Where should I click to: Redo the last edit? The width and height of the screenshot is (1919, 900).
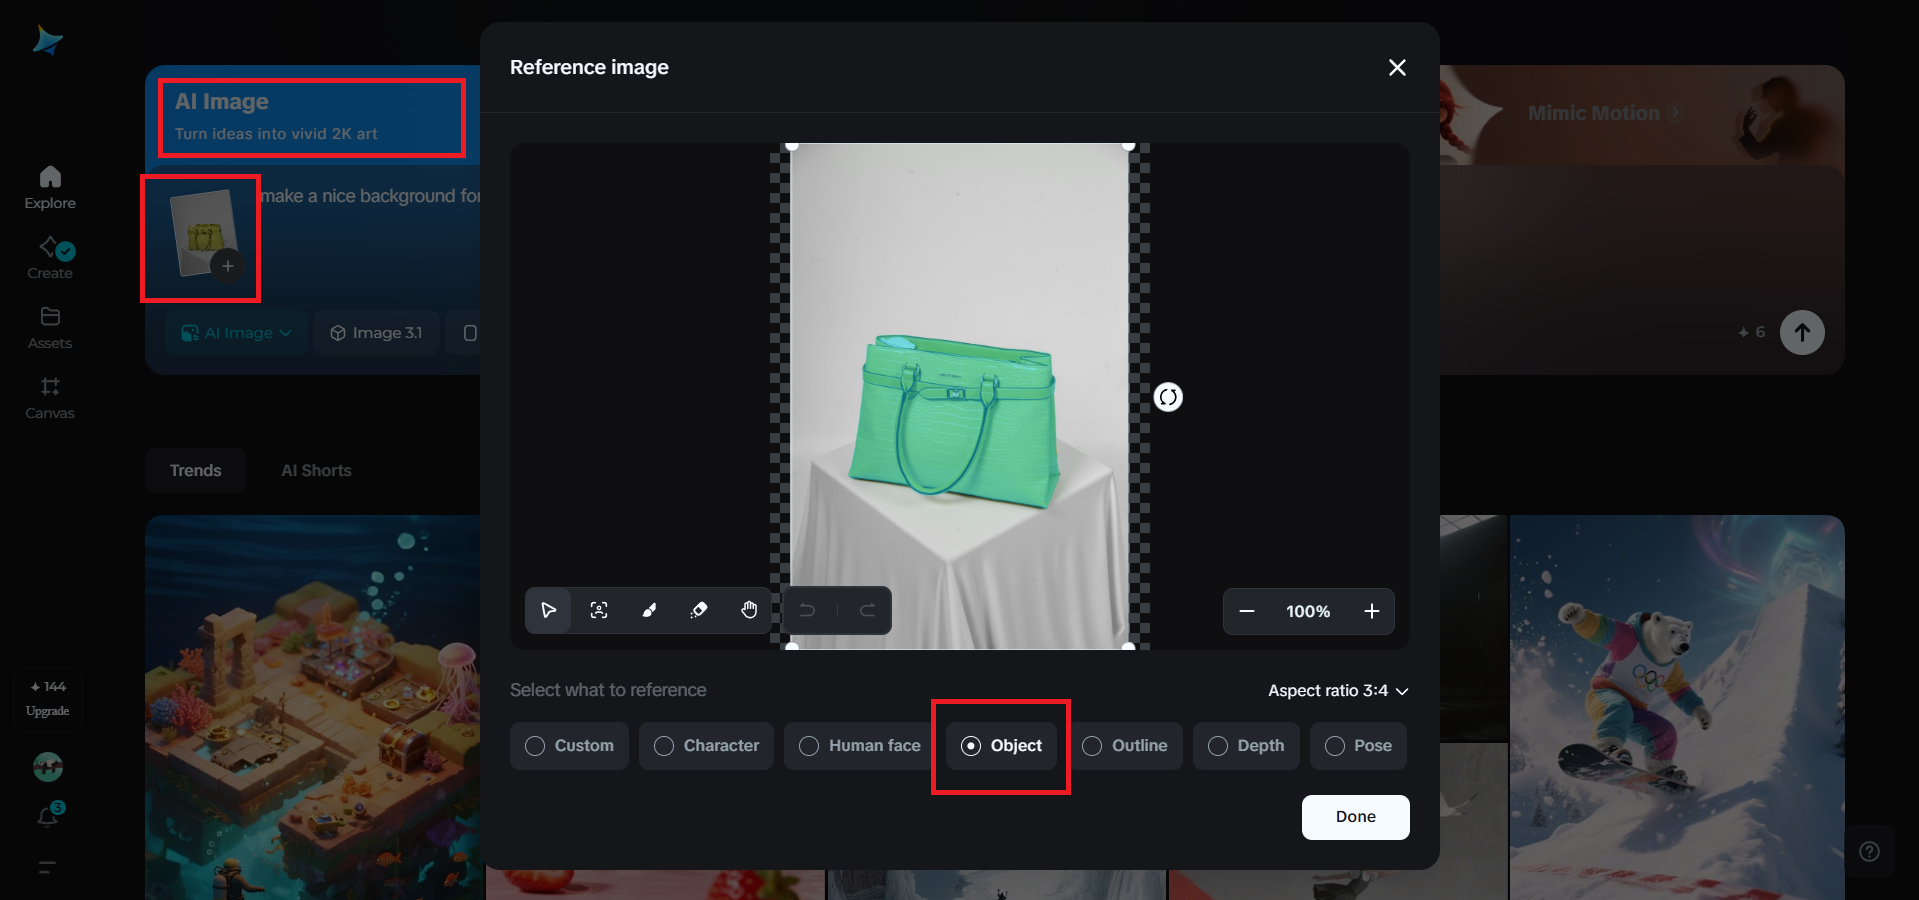pos(867,610)
